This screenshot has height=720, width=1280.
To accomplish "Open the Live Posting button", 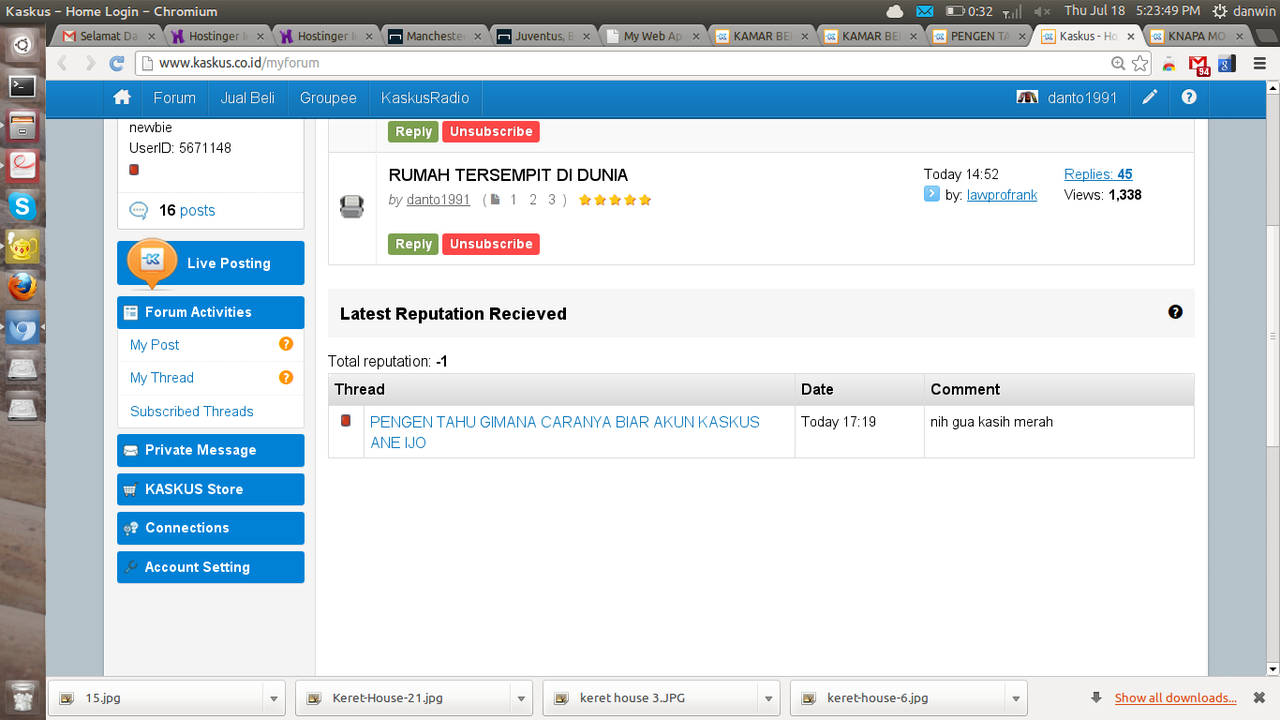I will (x=210, y=263).
